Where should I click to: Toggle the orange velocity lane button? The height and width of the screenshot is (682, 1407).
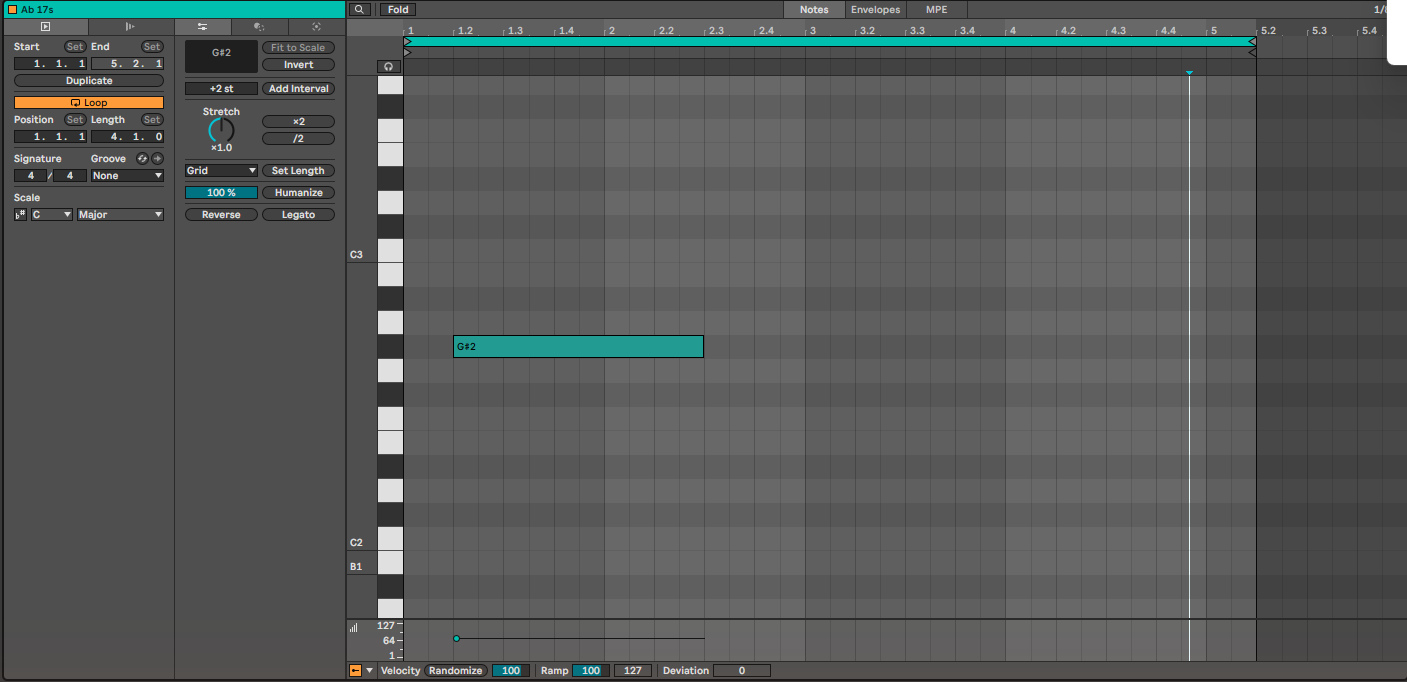point(355,671)
